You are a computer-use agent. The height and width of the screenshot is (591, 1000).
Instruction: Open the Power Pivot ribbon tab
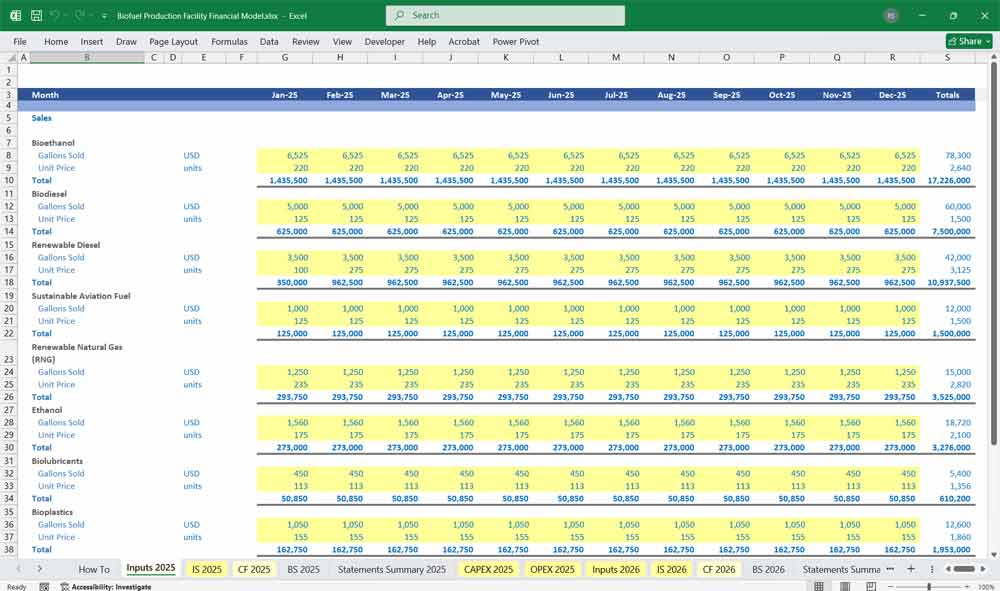click(x=515, y=42)
